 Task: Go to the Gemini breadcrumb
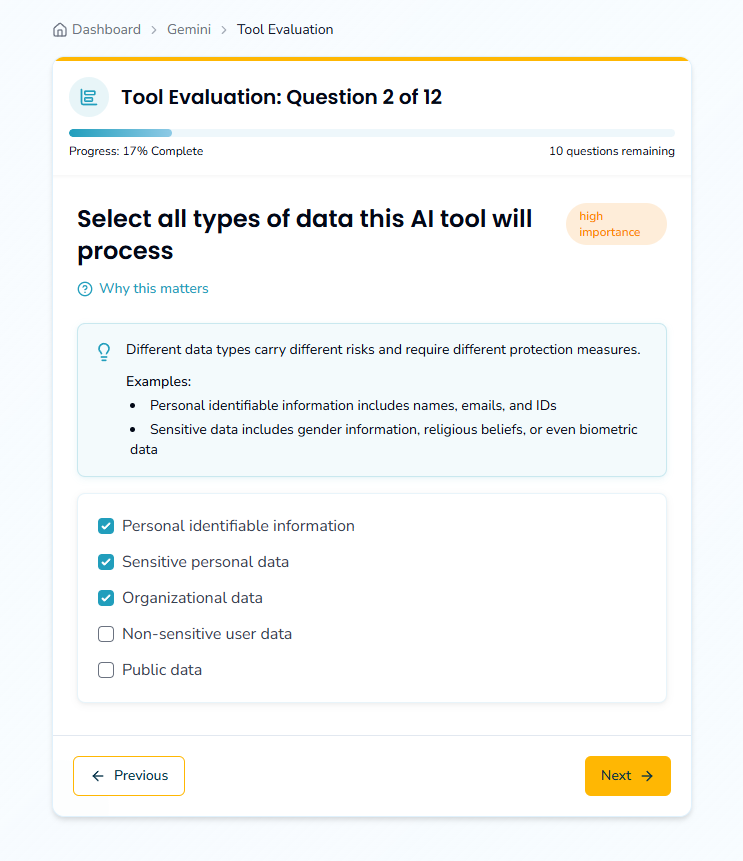click(189, 30)
